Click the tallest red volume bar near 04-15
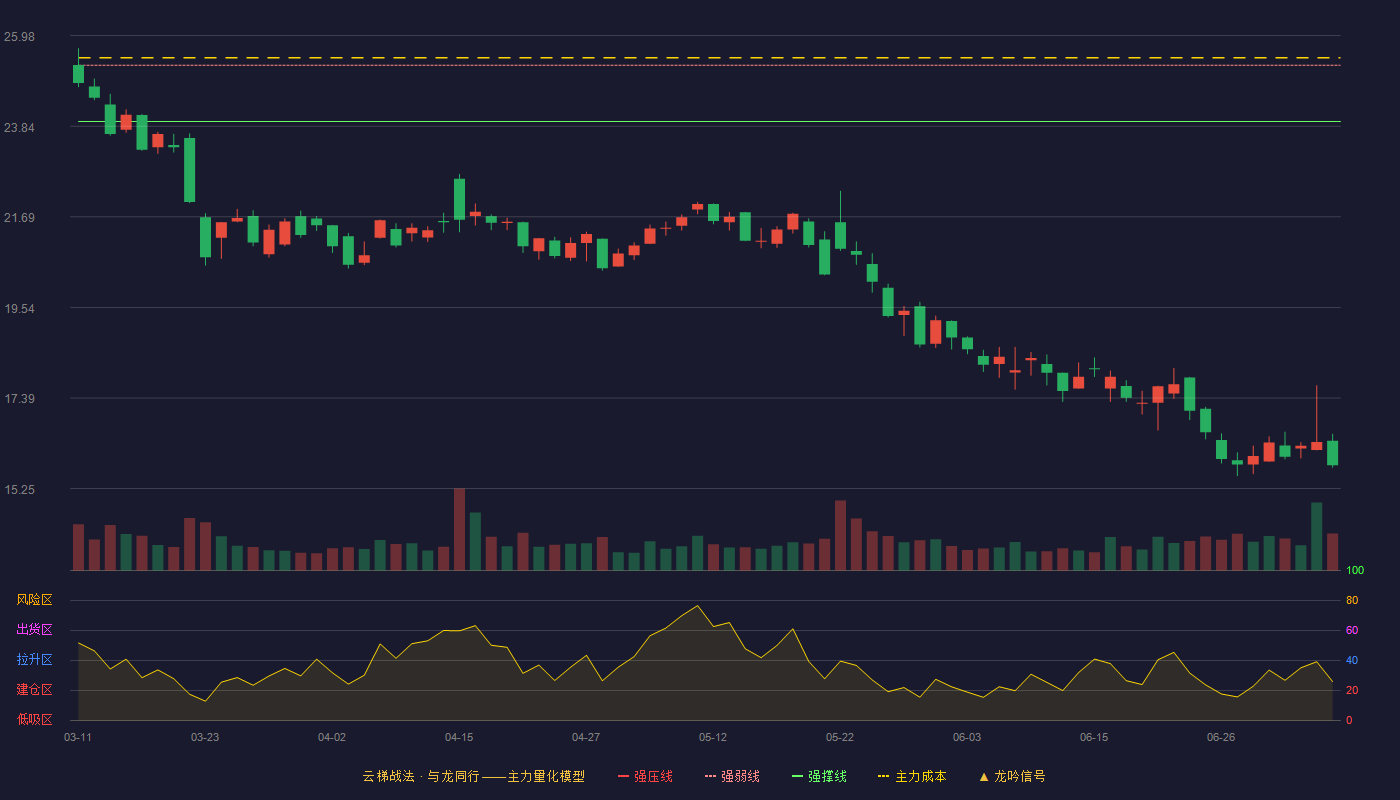 (x=459, y=529)
